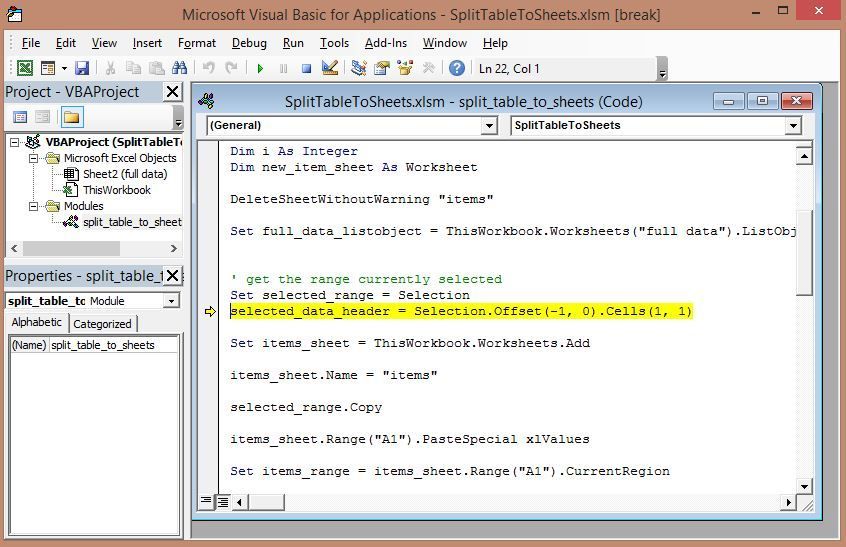Save the workbook with the floppy icon
Viewport: 846px width, 547px height.
coord(82,69)
